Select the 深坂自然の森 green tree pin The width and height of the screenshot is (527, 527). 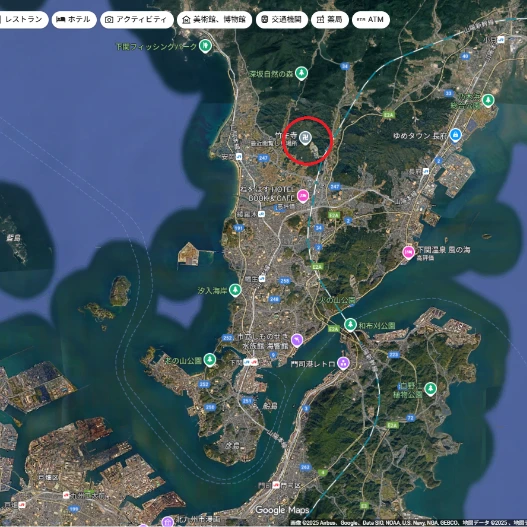click(x=301, y=73)
